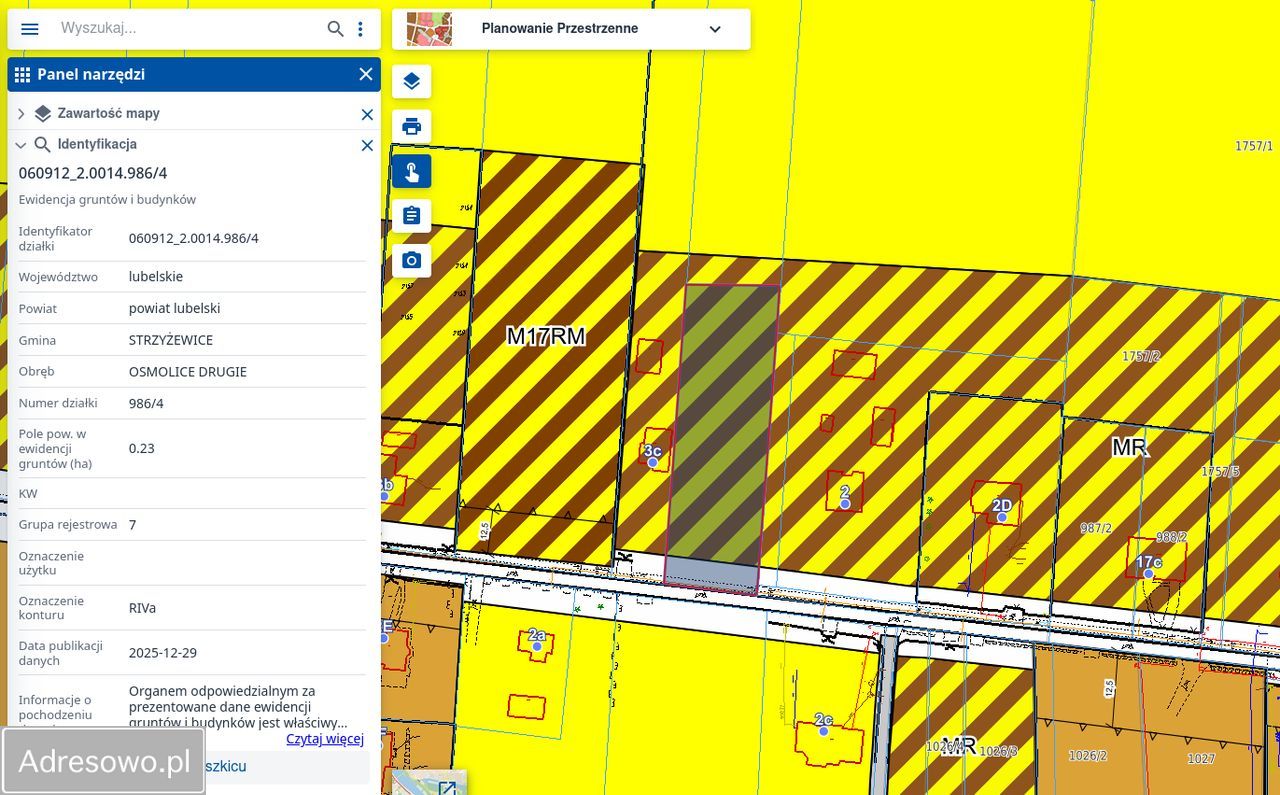The height and width of the screenshot is (795, 1280).
Task: Open the clipboard report tool
Action: [411, 216]
